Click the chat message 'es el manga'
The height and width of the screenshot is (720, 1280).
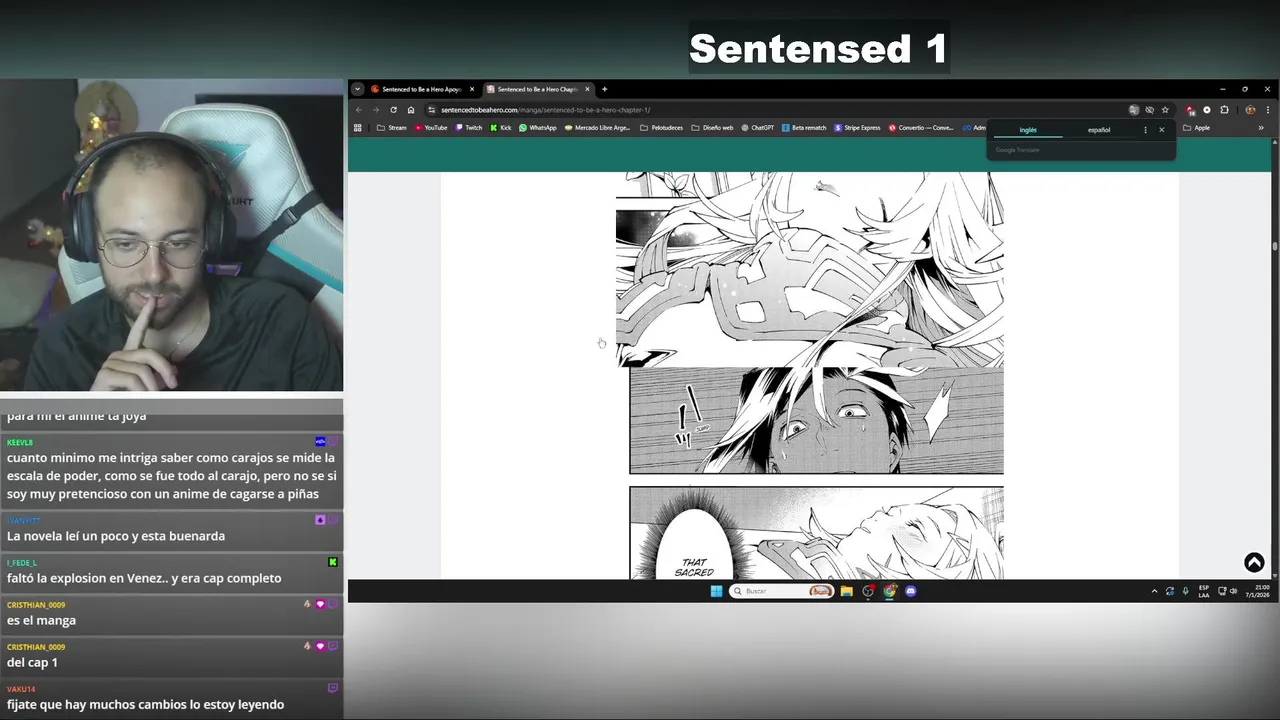[x=41, y=620]
